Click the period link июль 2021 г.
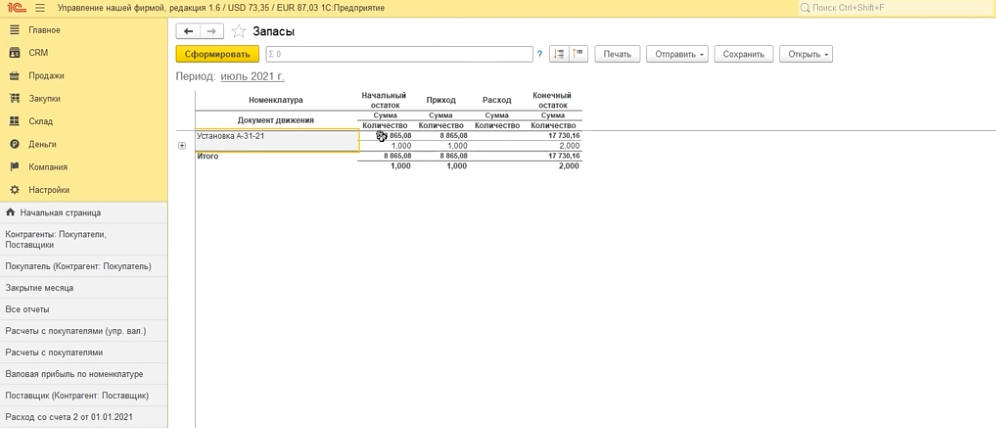 [252, 76]
